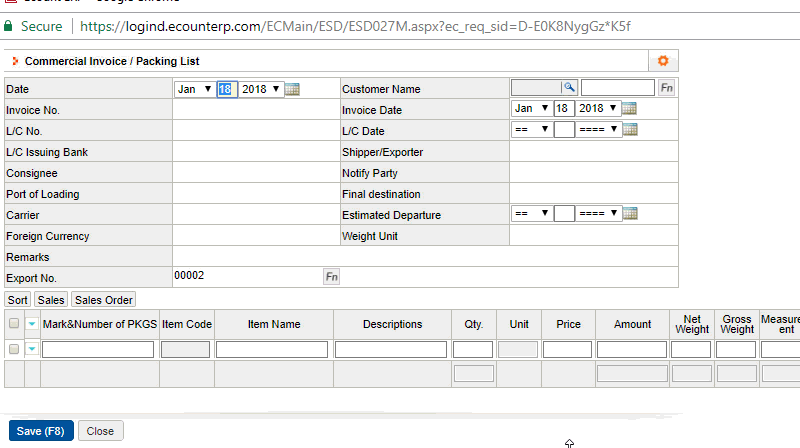
Task: Click the Amount input in first row
Action: pos(632,350)
